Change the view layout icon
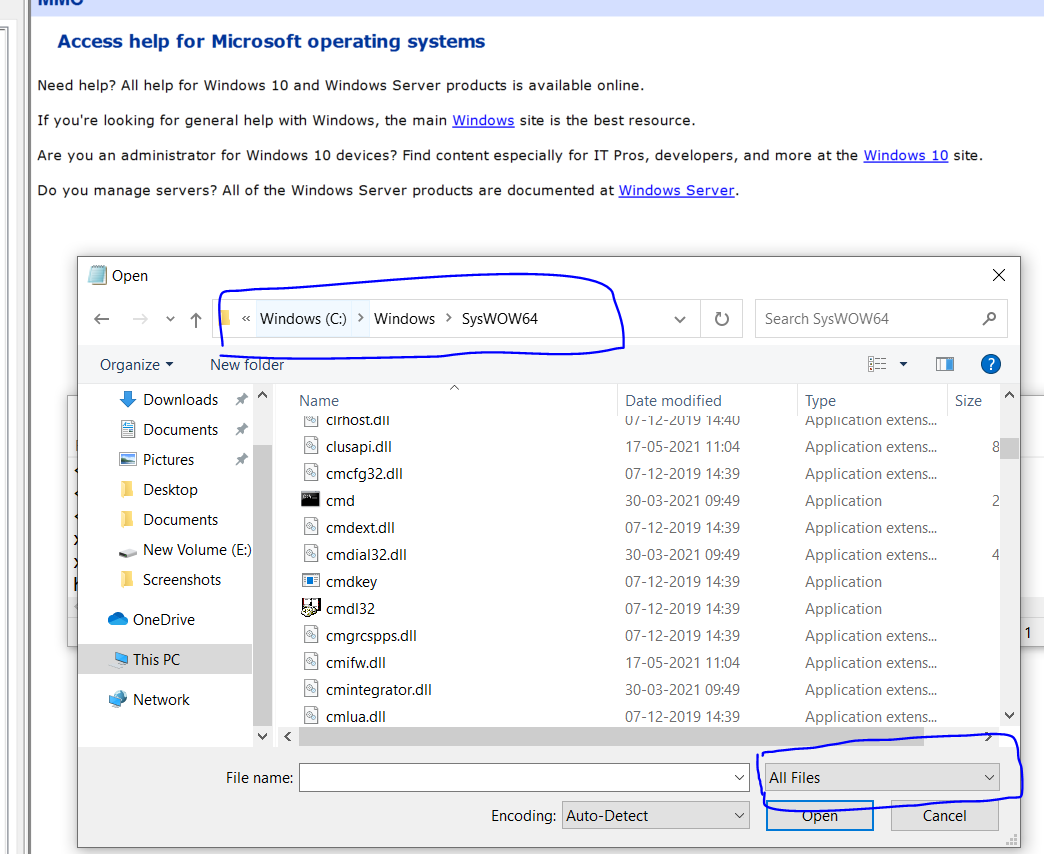Viewport: 1044px width, 854px height. pos(877,364)
